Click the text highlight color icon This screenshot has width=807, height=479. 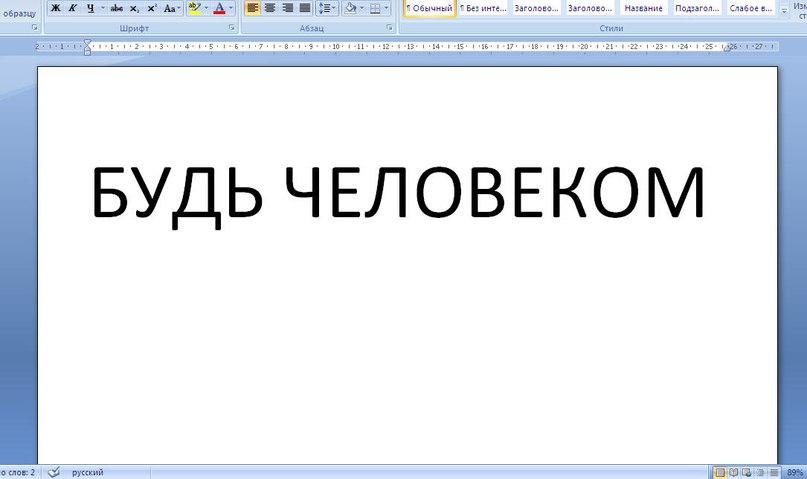[194, 8]
